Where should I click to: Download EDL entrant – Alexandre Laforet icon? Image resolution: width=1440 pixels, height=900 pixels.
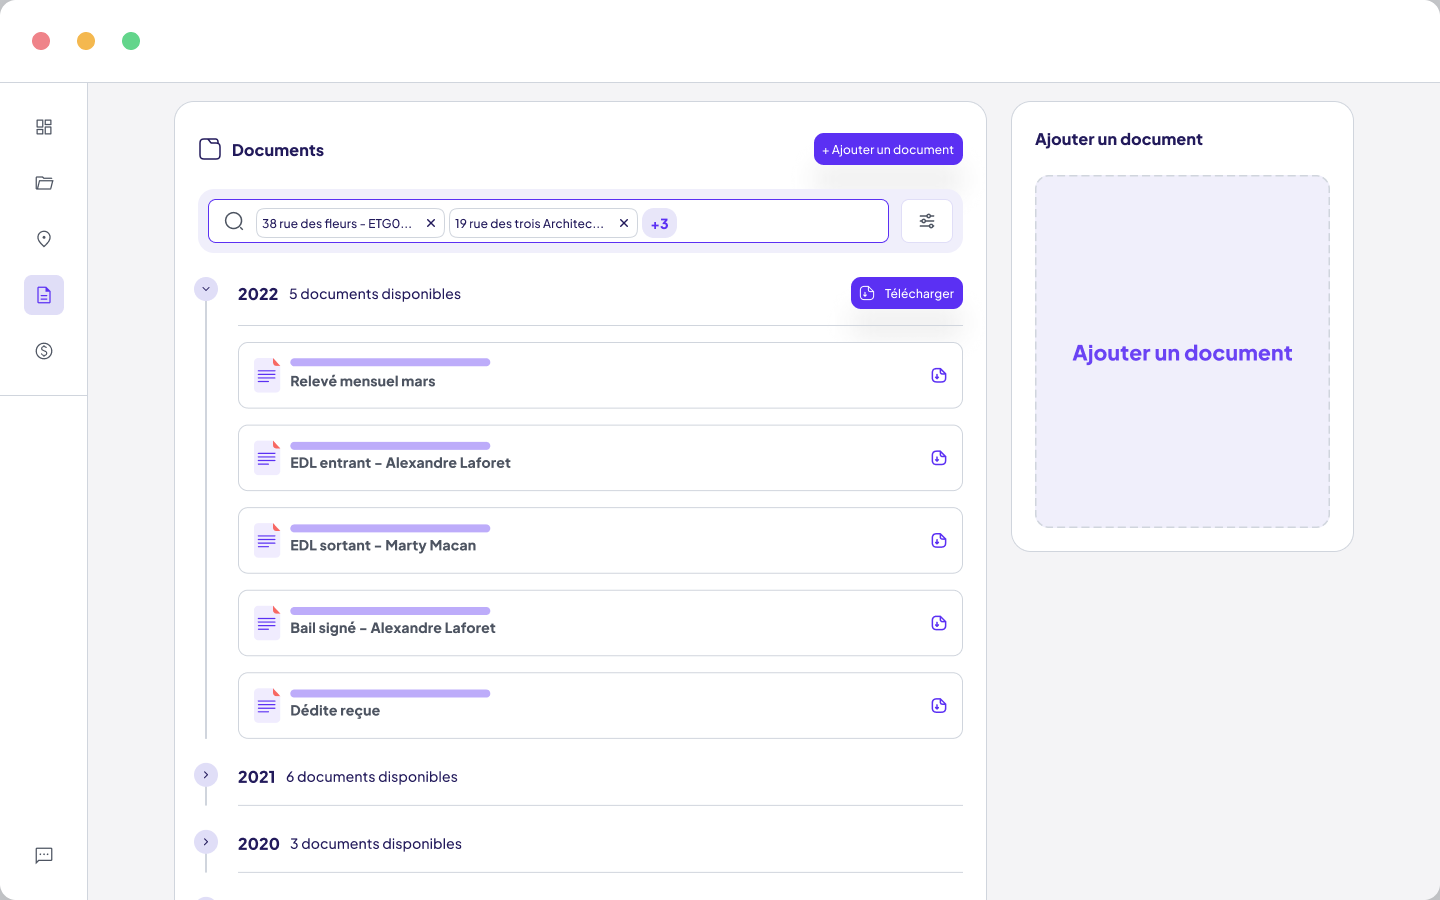coord(939,458)
